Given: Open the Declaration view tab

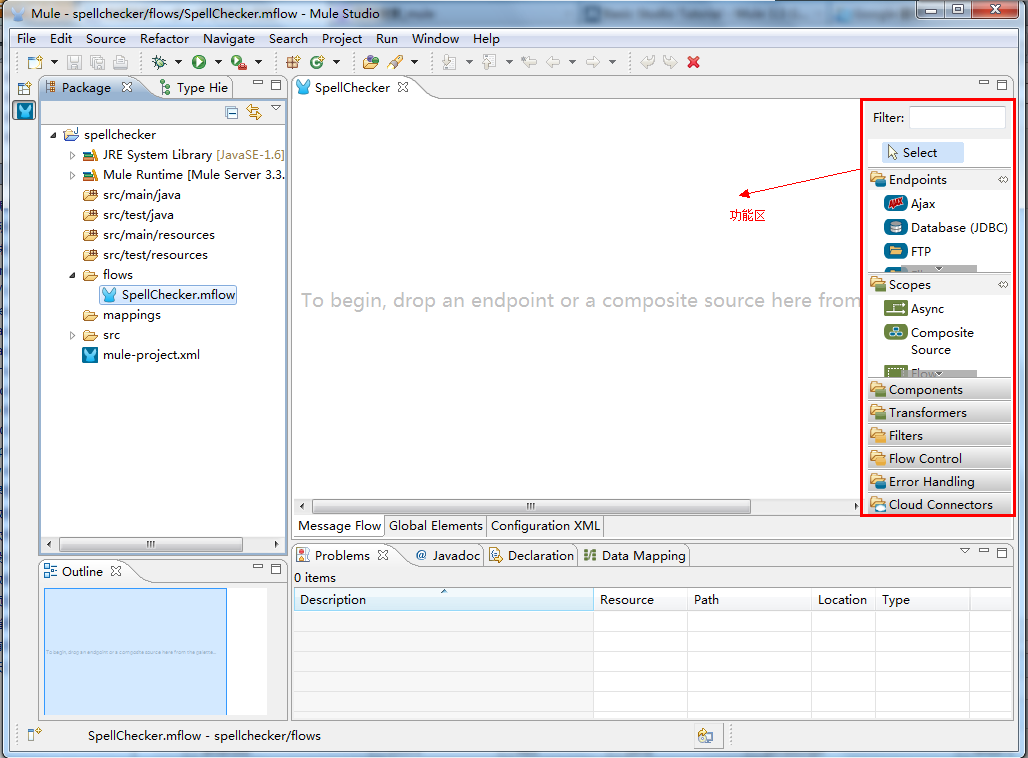Looking at the screenshot, I should click(x=532, y=555).
